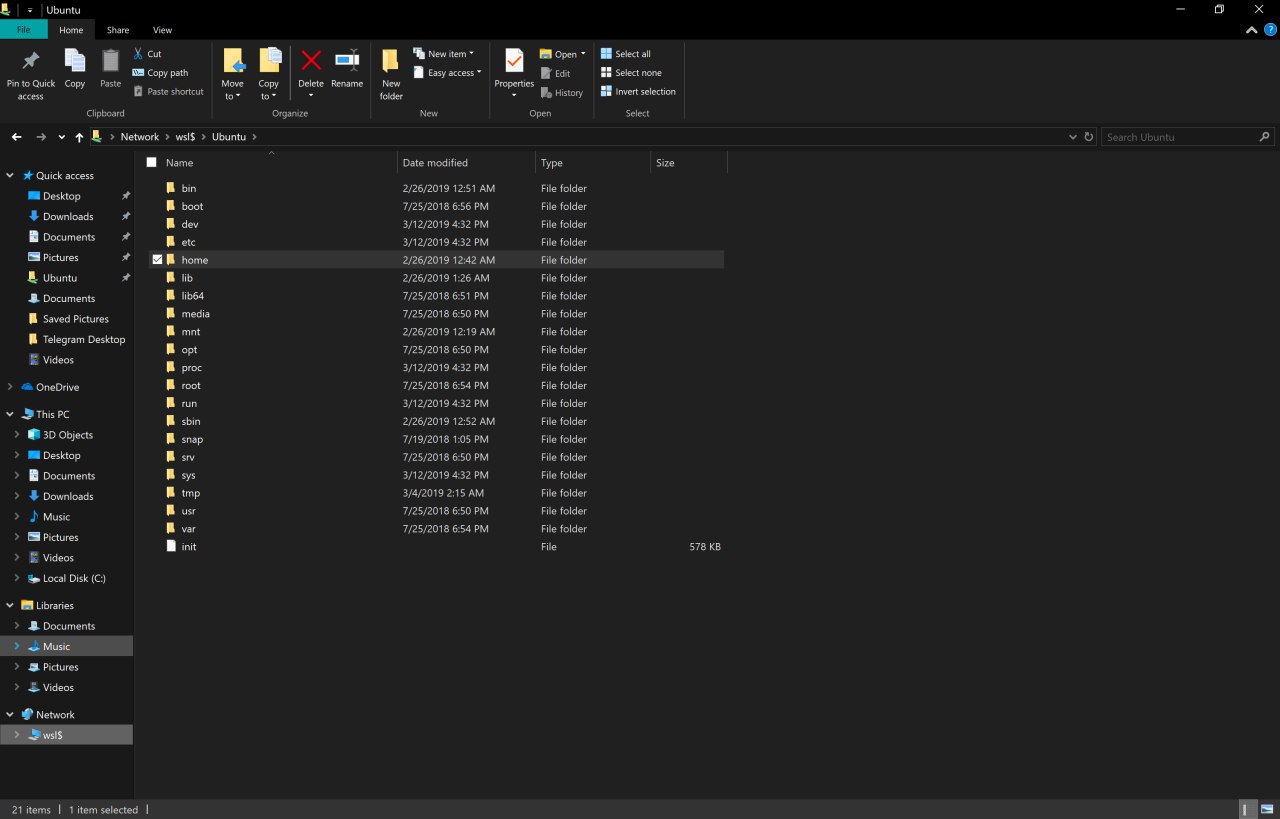Click Network in the address breadcrumb
Image resolution: width=1280 pixels, height=819 pixels.
(x=140, y=137)
